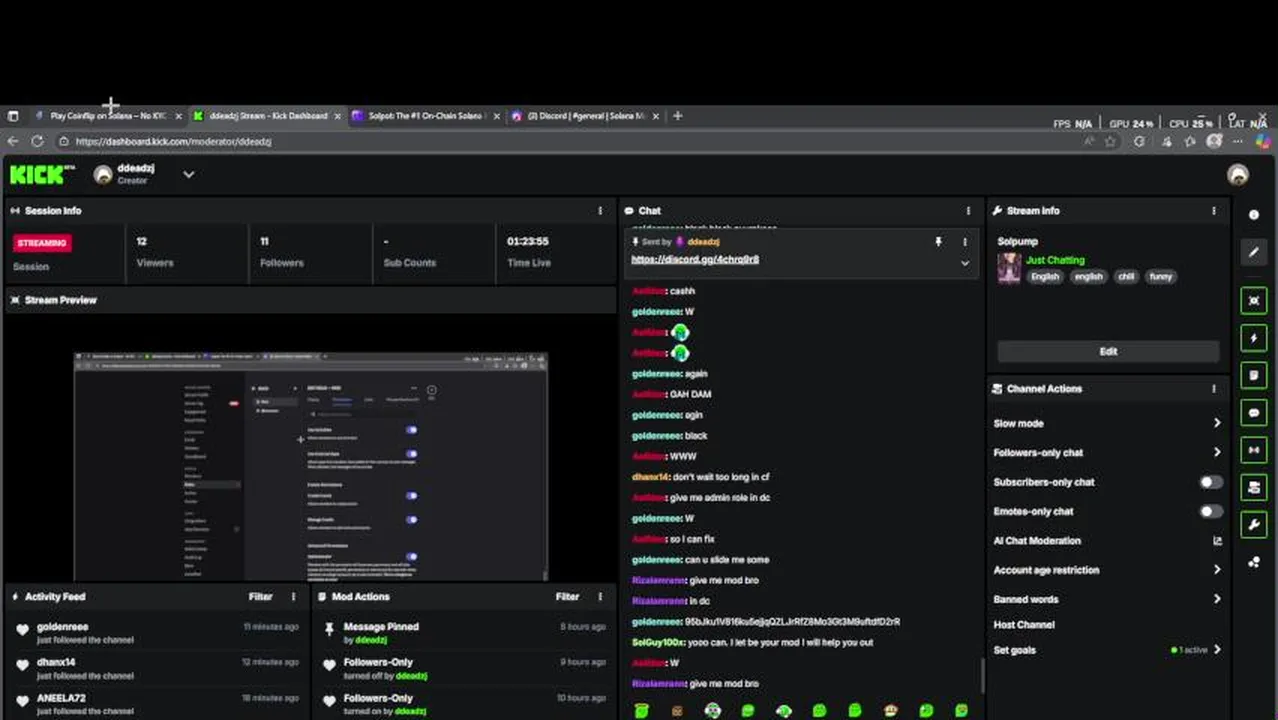
Task: Open Mod Actions Filter
Action: point(567,597)
